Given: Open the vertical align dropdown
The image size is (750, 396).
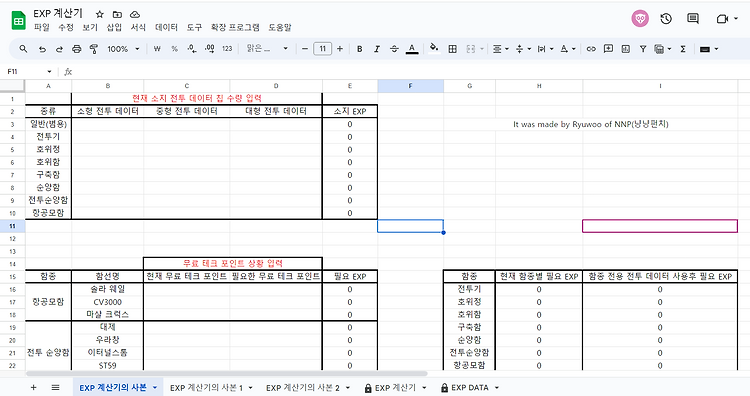Looking at the screenshot, I should coord(522,49).
